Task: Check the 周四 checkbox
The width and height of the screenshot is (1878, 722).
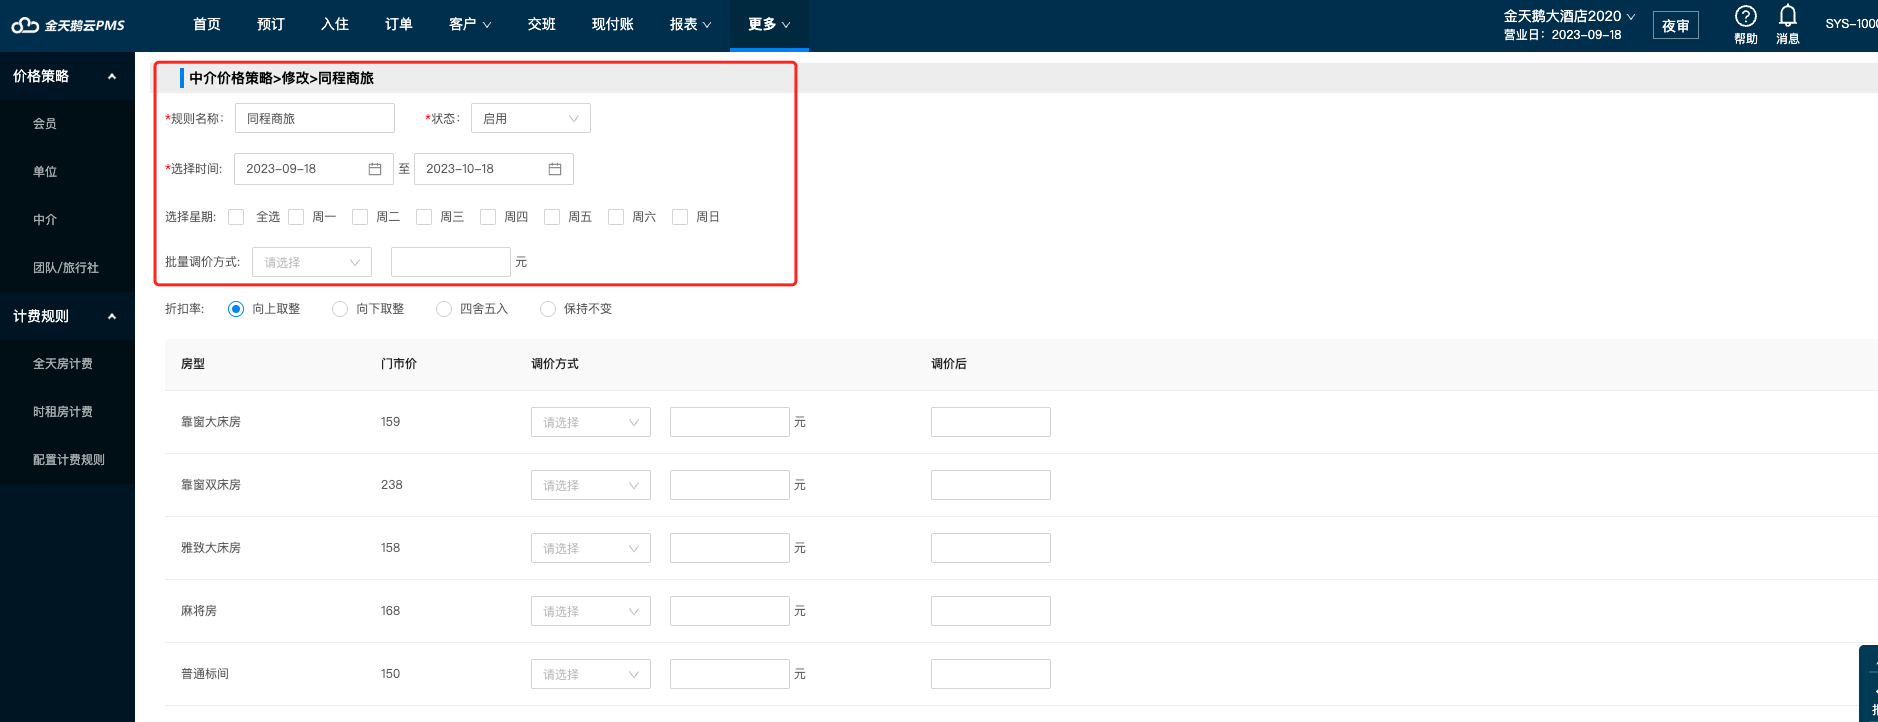Action: point(488,217)
